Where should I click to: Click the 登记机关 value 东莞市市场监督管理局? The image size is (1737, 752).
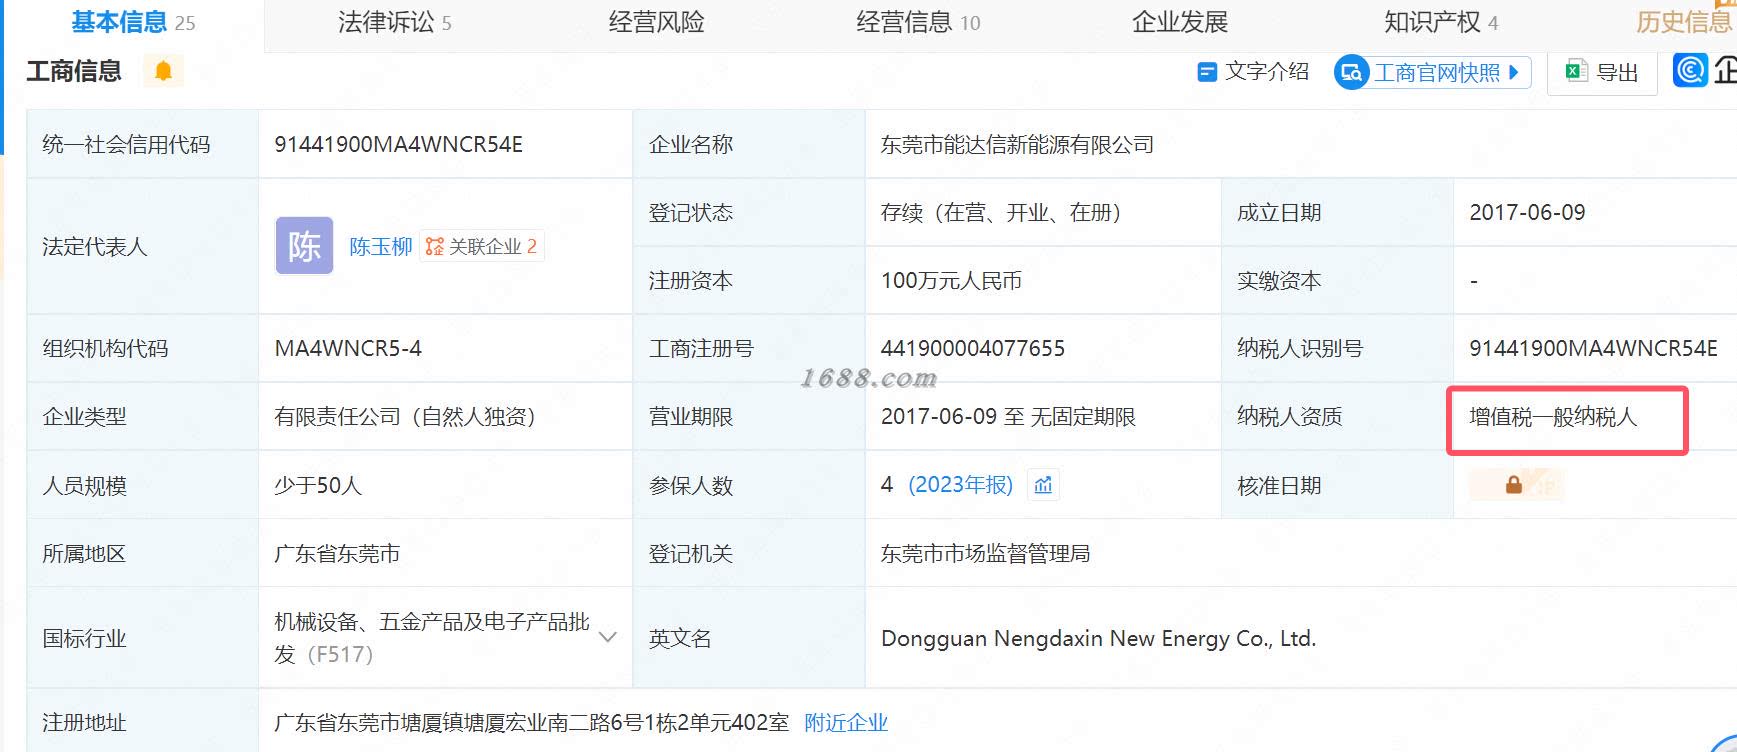pos(985,554)
